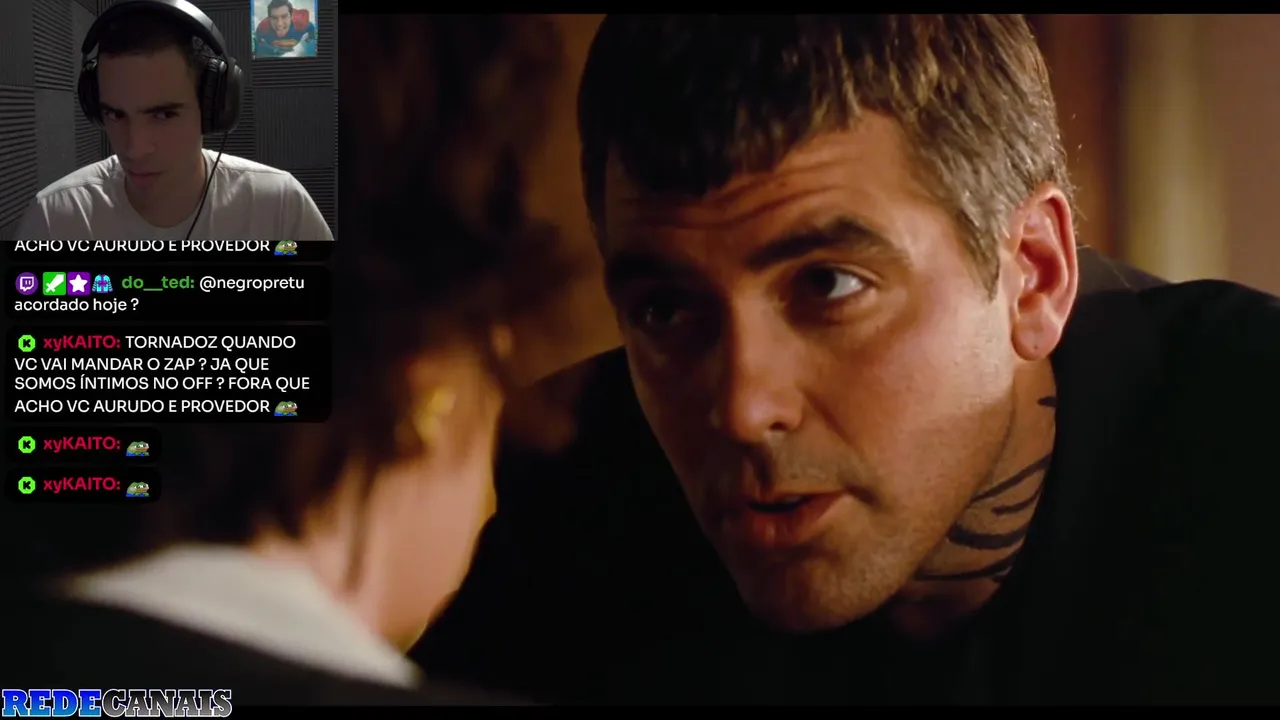This screenshot has height=720, width=1280.
Task: Open the @negropretu mention
Action: coord(252,283)
